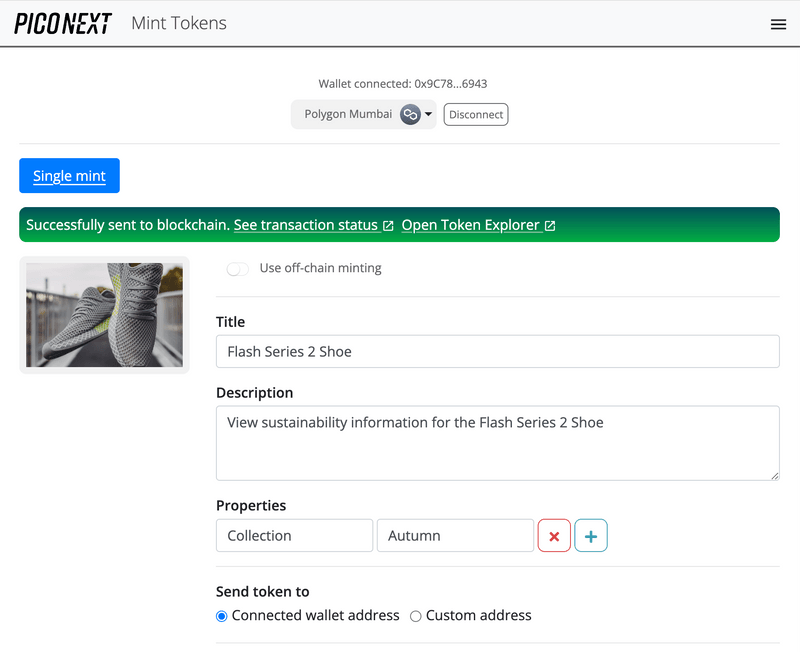800x652 pixels.
Task: Click the Autumn property value field
Action: 455,536
